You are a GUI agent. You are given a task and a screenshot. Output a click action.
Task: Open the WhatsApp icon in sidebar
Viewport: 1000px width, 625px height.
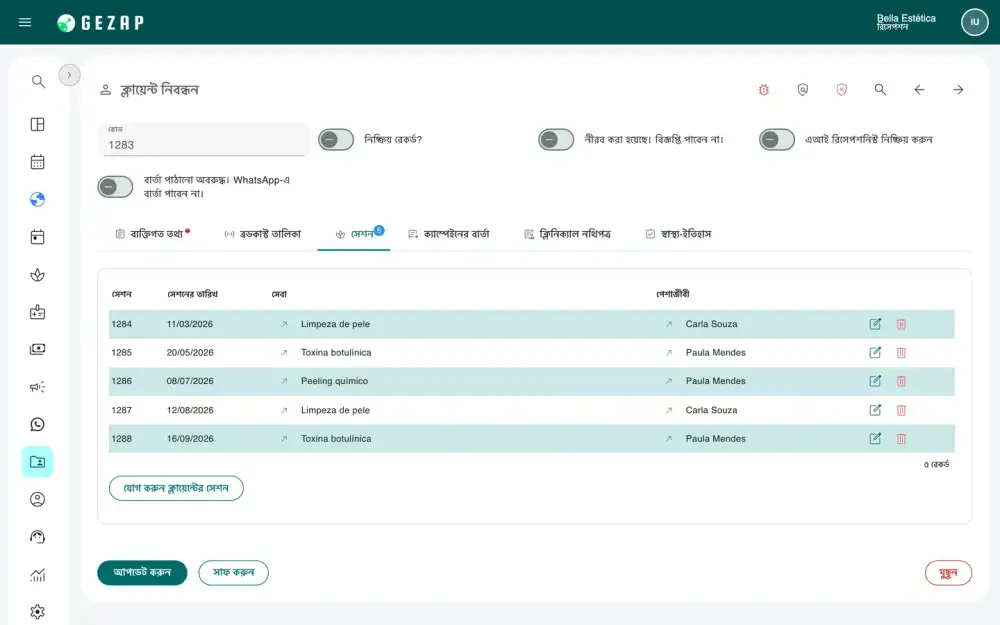38,425
